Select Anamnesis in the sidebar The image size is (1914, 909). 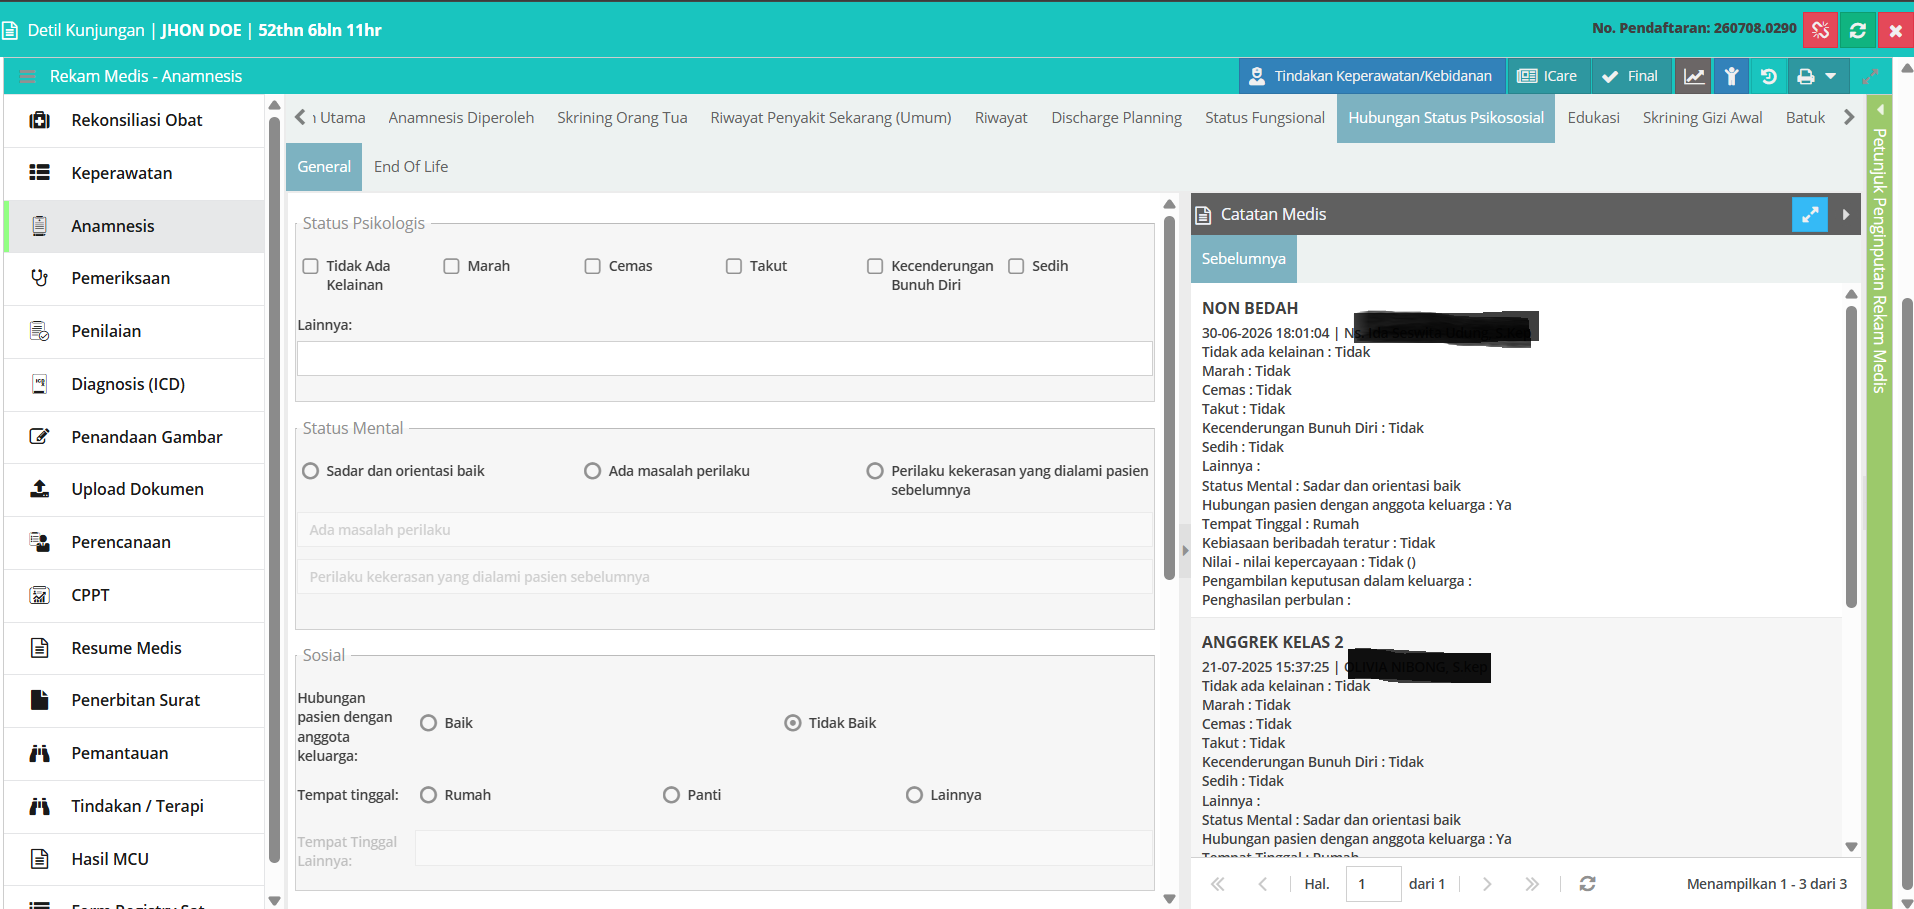135,226
